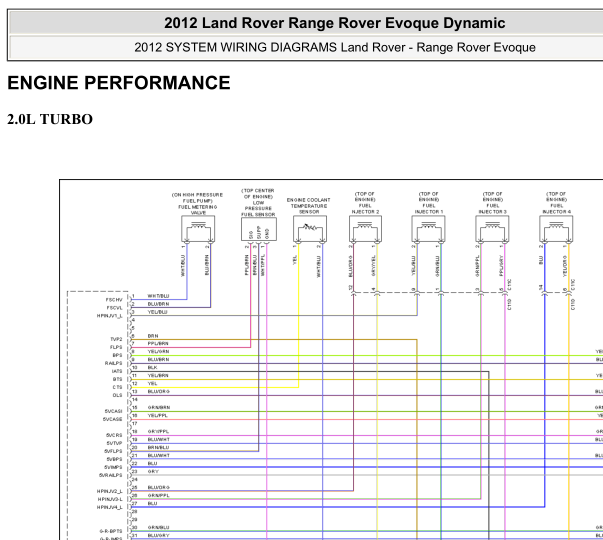Image resolution: width=603 pixels, height=540 pixels.
Task: Click the 'YEL' wire label at pin 12
Action: point(152,384)
